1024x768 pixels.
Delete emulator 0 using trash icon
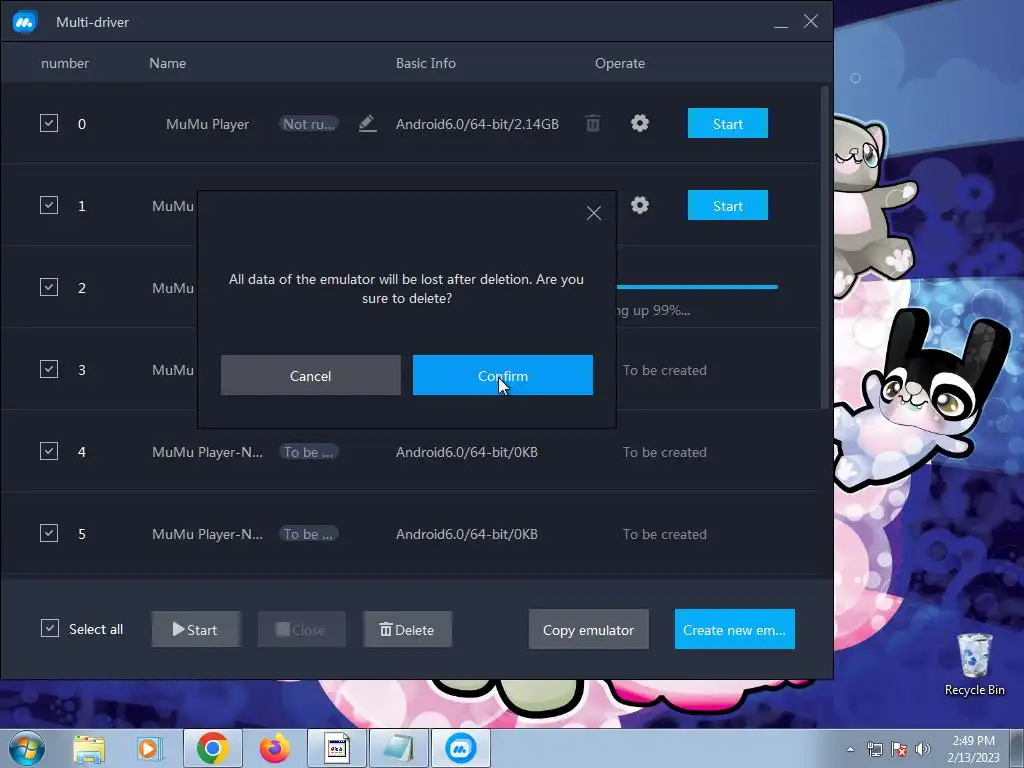coord(593,123)
